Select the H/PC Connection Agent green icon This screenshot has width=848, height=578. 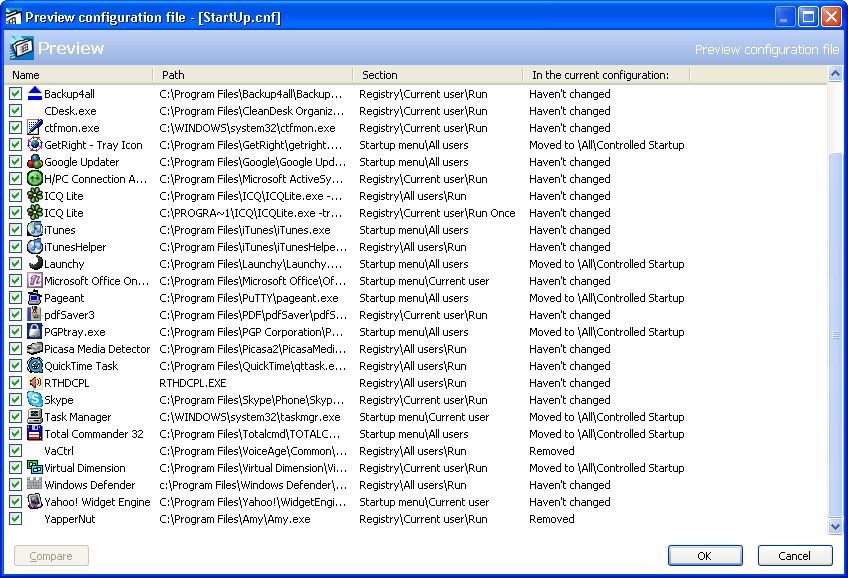[35, 178]
